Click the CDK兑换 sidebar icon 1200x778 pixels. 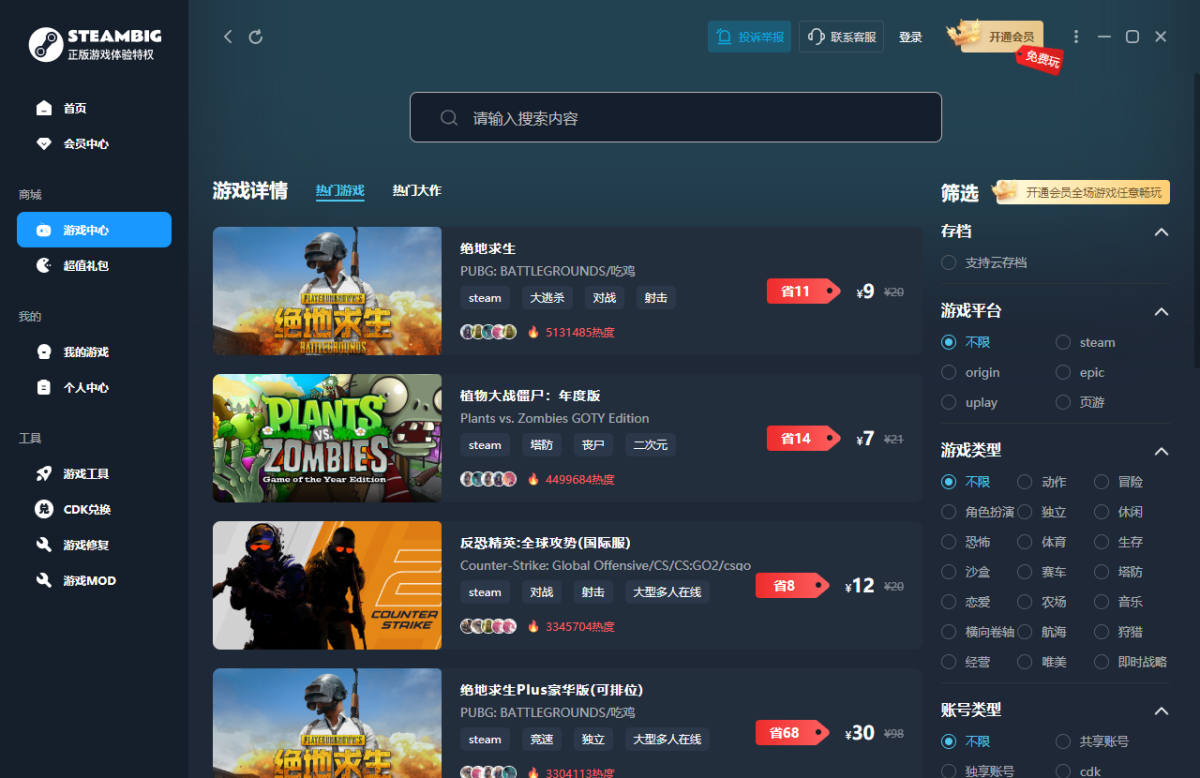click(x=44, y=509)
